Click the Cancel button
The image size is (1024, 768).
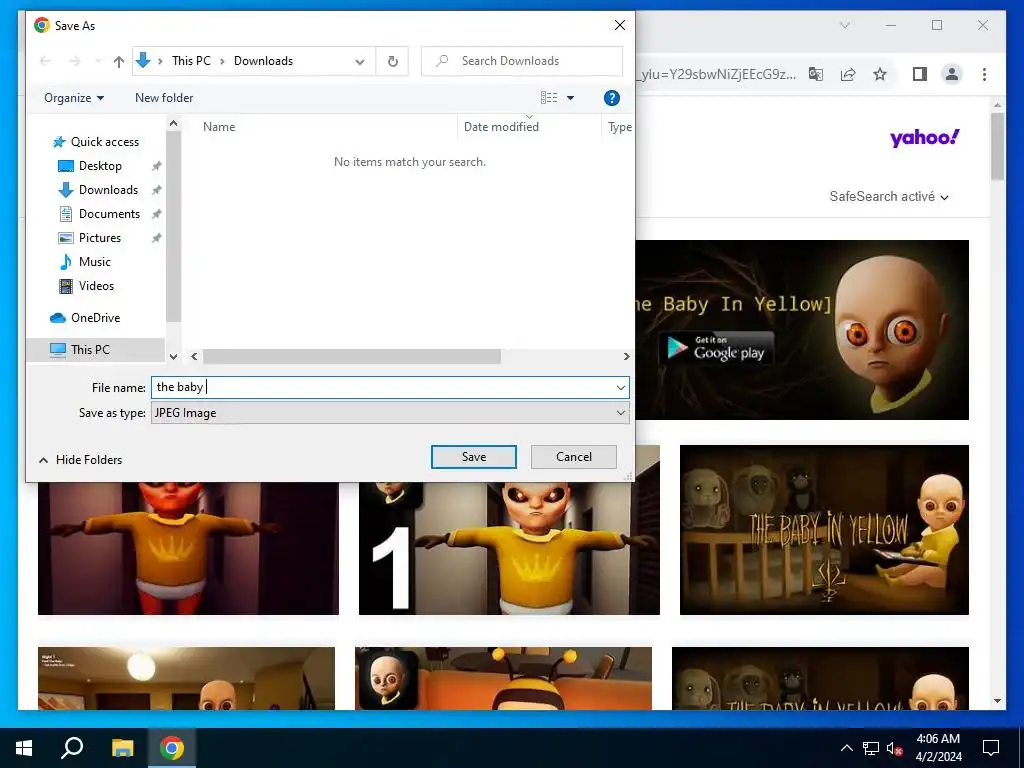573,457
